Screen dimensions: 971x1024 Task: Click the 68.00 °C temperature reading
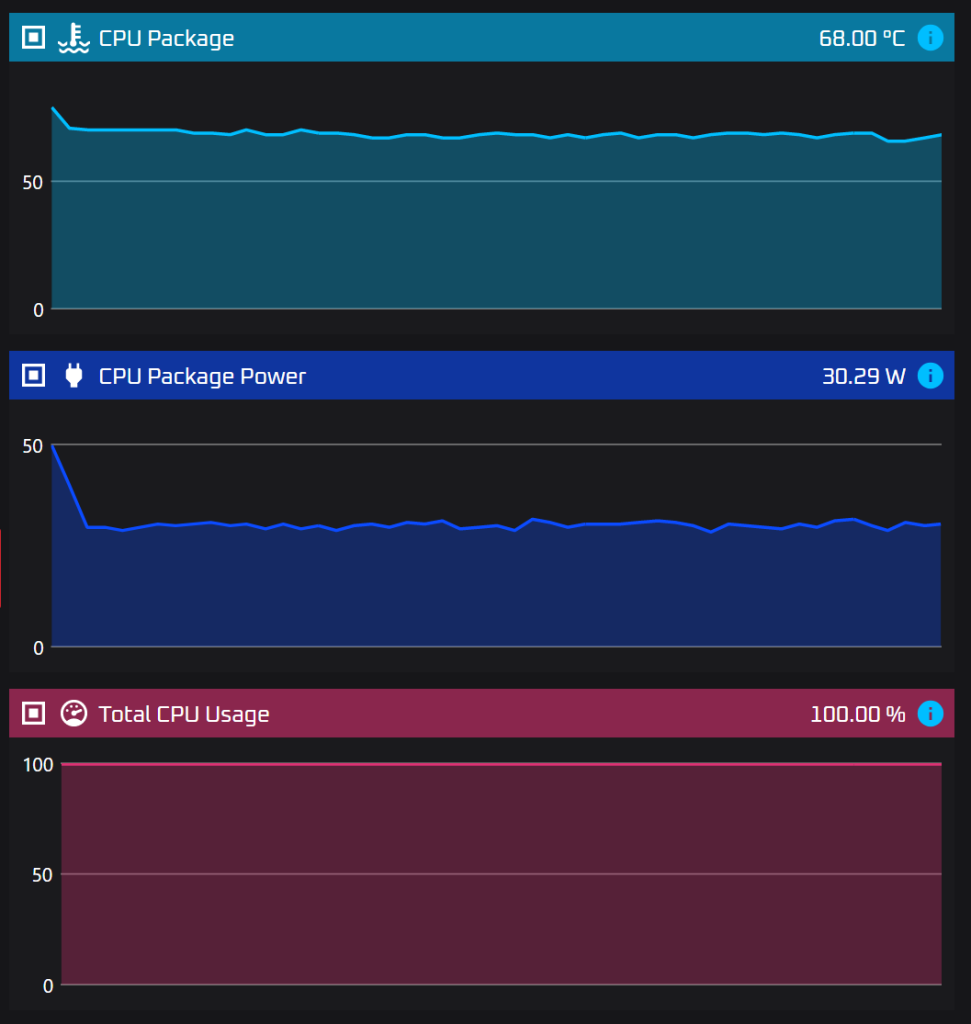point(861,38)
